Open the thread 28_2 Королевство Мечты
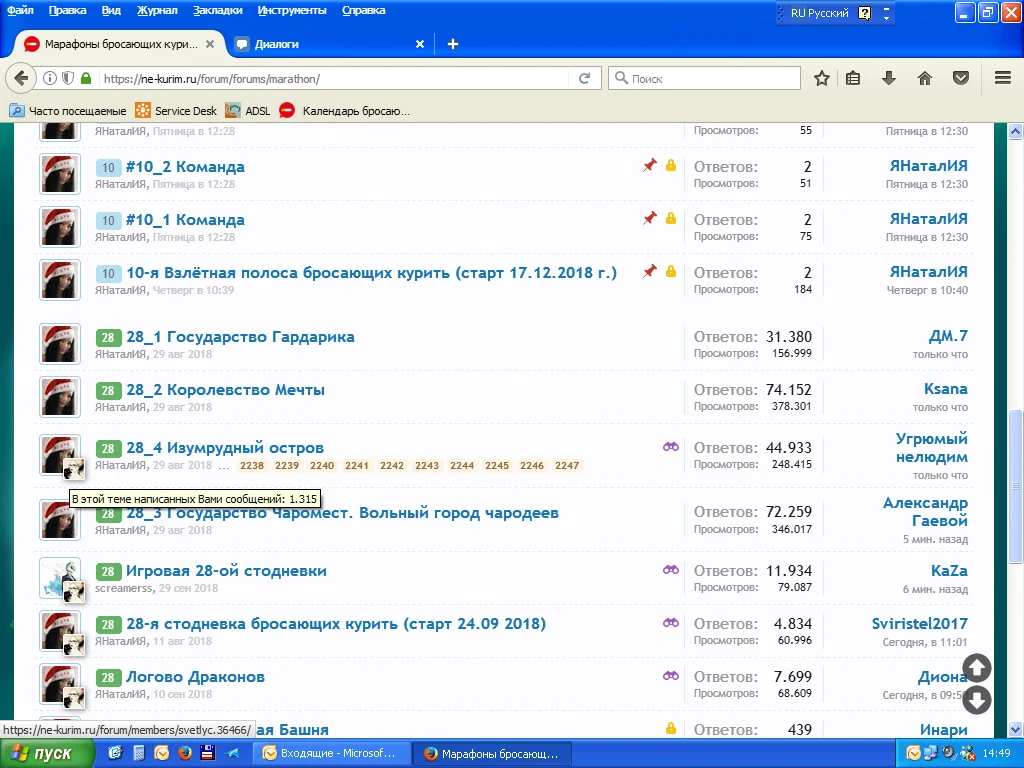The height and width of the screenshot is (768, 1024). point(225,390)
